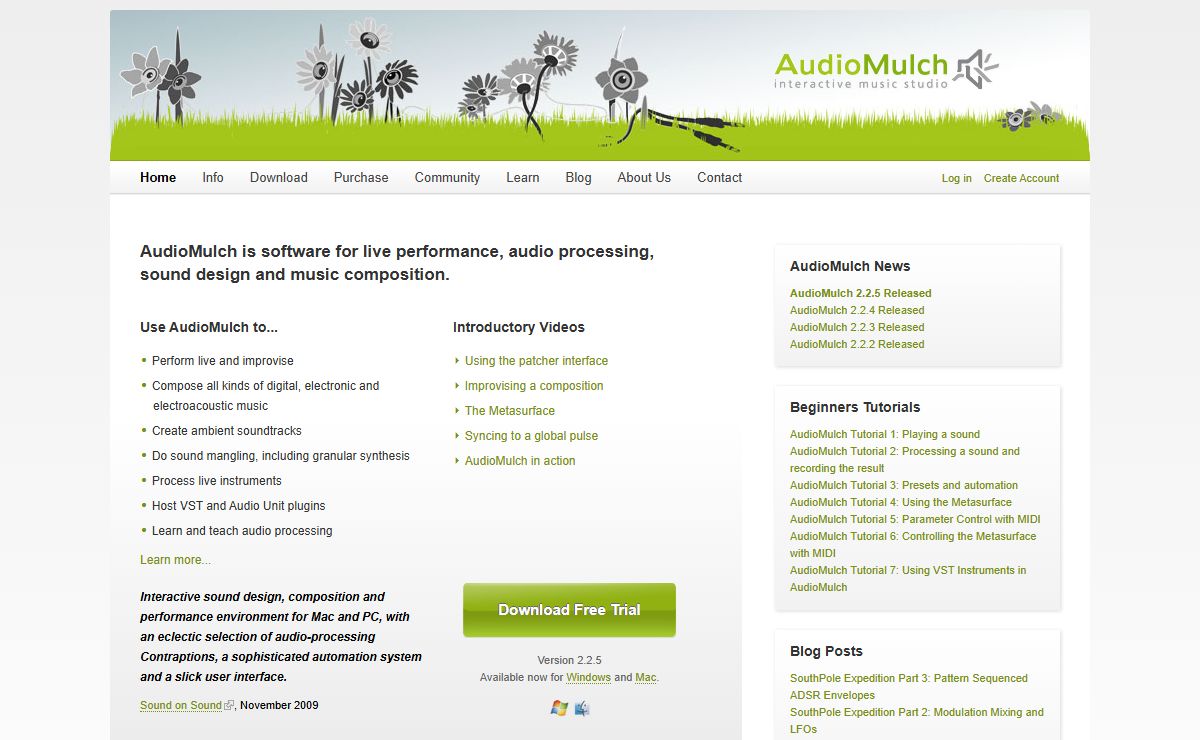Screen dimensions: 1200x740
Task: Click the Create Account link
Action: point(1021,178)
